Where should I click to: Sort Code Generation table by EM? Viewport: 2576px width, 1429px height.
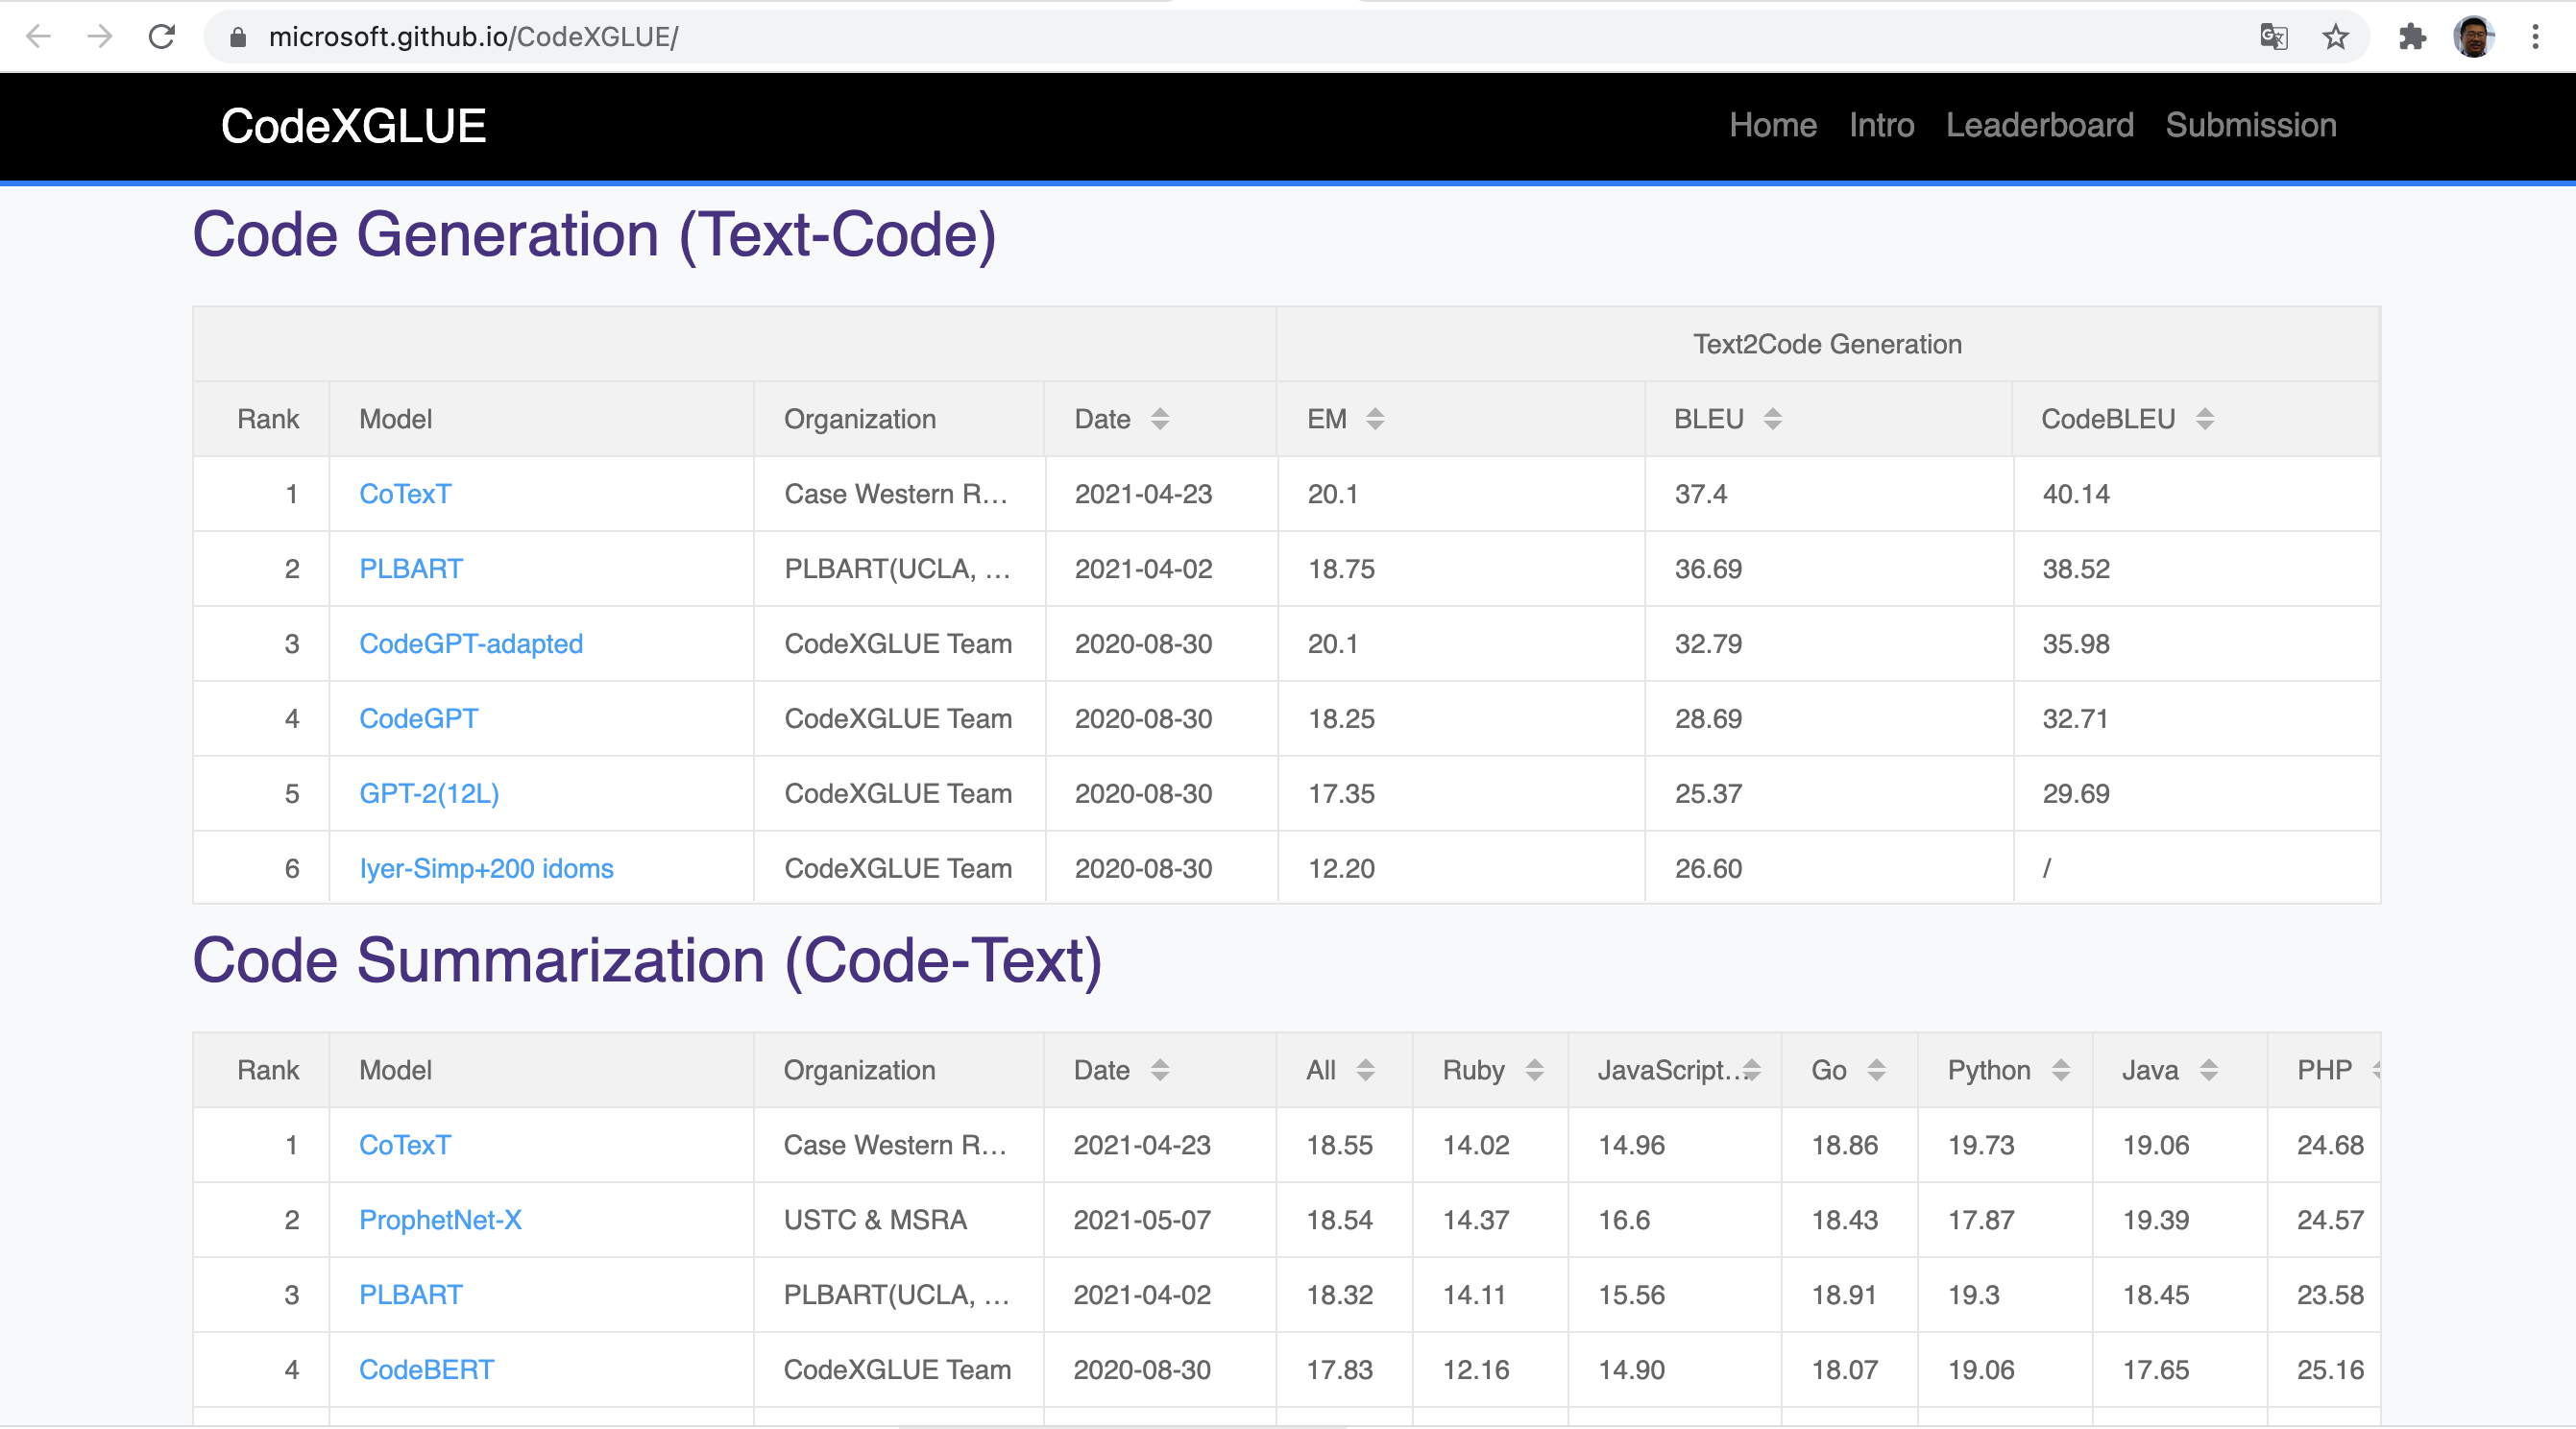pos(1375,419)
